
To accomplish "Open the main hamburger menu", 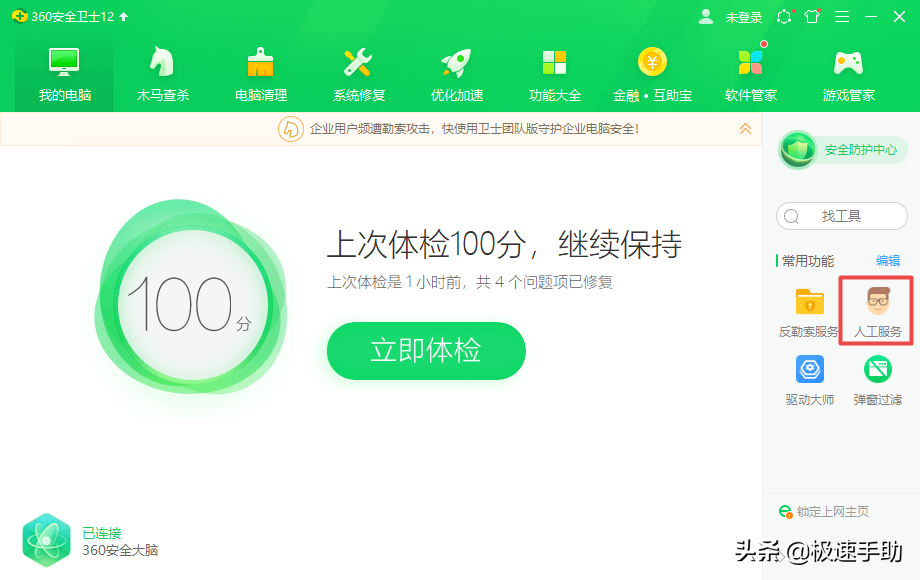I will pyautogui.click(x=842, y=16).
